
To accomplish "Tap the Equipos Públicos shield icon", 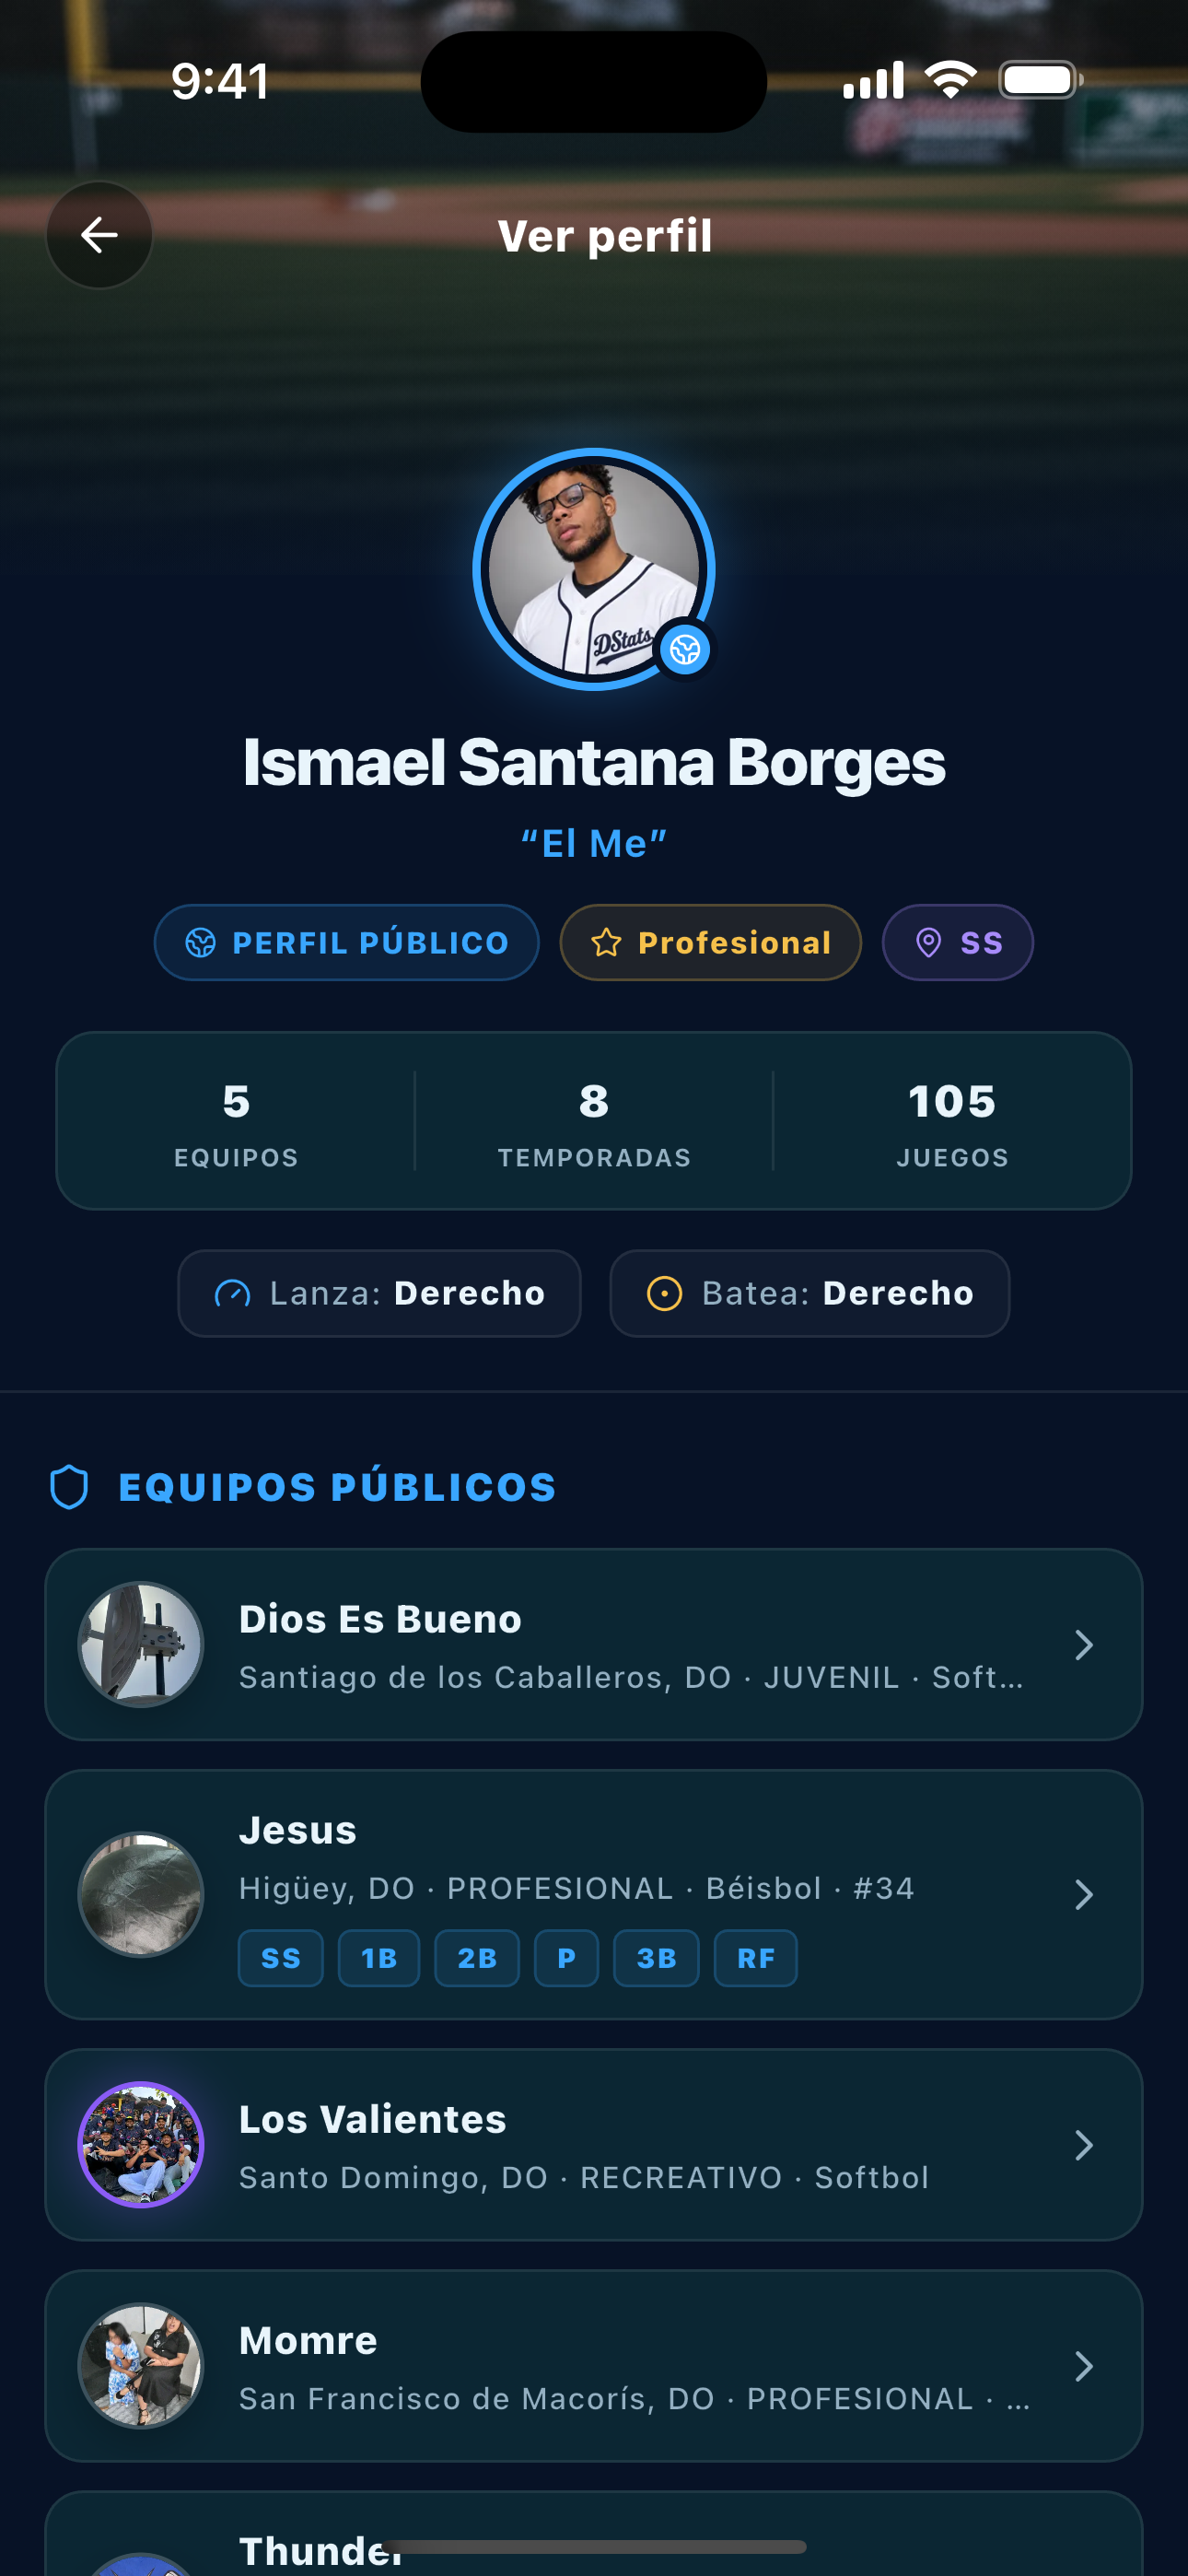I will [69, 1487].
